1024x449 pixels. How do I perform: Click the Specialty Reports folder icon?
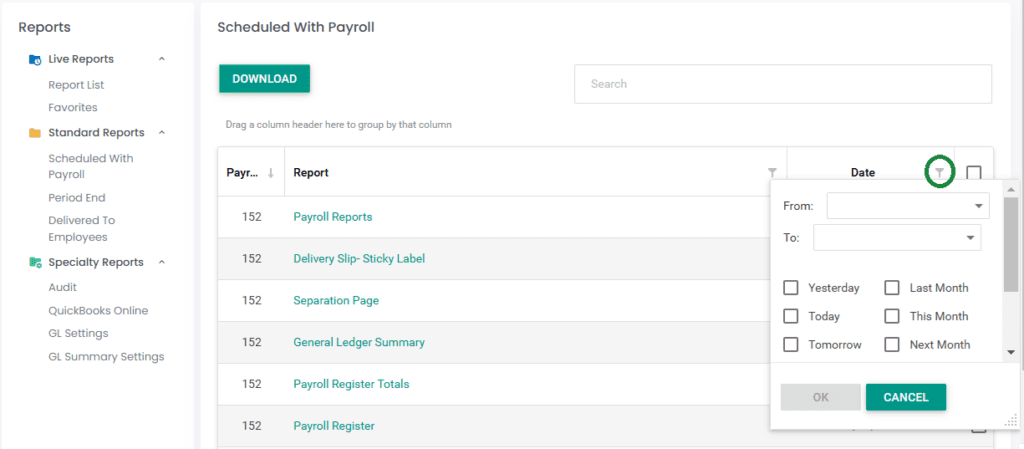coord(35,263)
